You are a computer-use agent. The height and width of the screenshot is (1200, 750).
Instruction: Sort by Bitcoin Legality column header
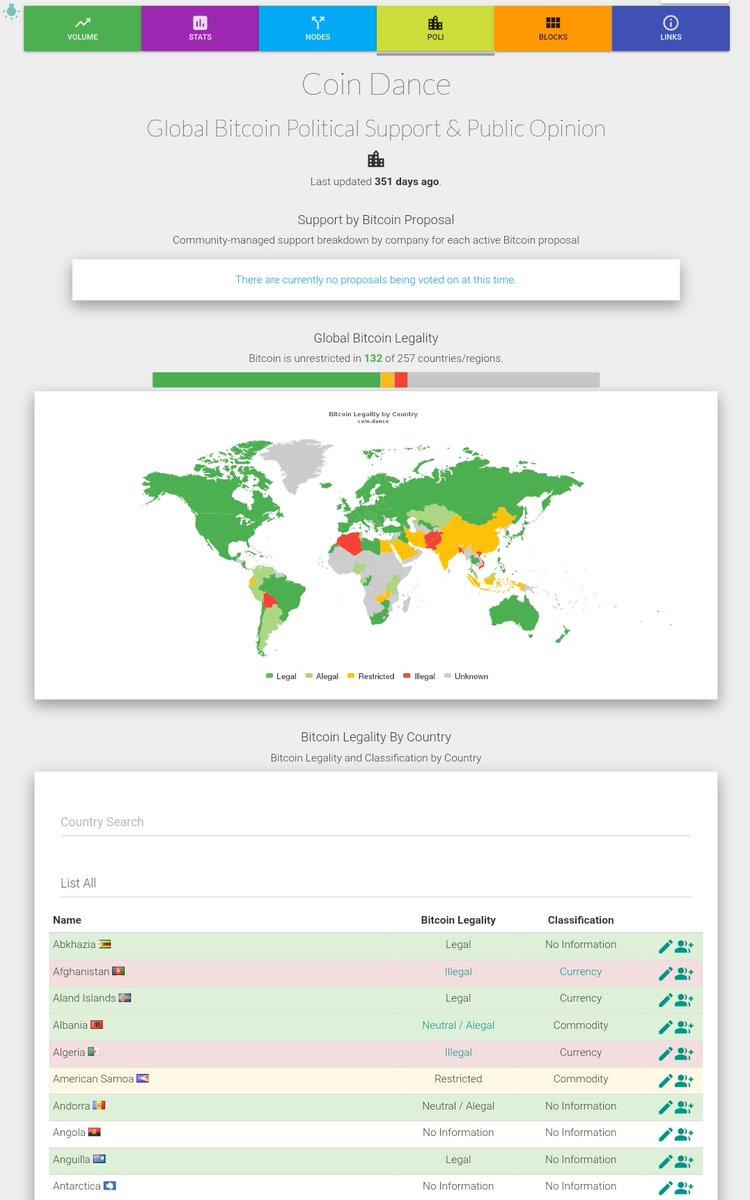pos(458,920)
